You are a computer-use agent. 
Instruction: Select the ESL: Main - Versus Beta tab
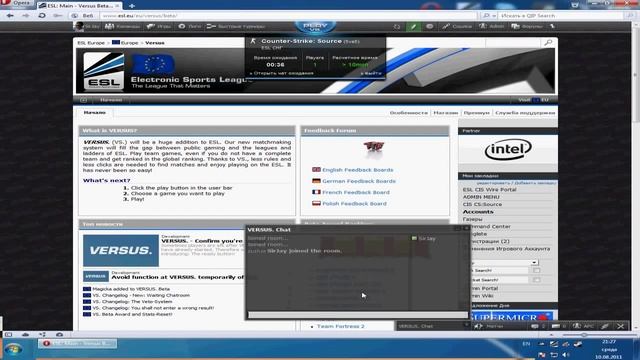coord(80,6)
